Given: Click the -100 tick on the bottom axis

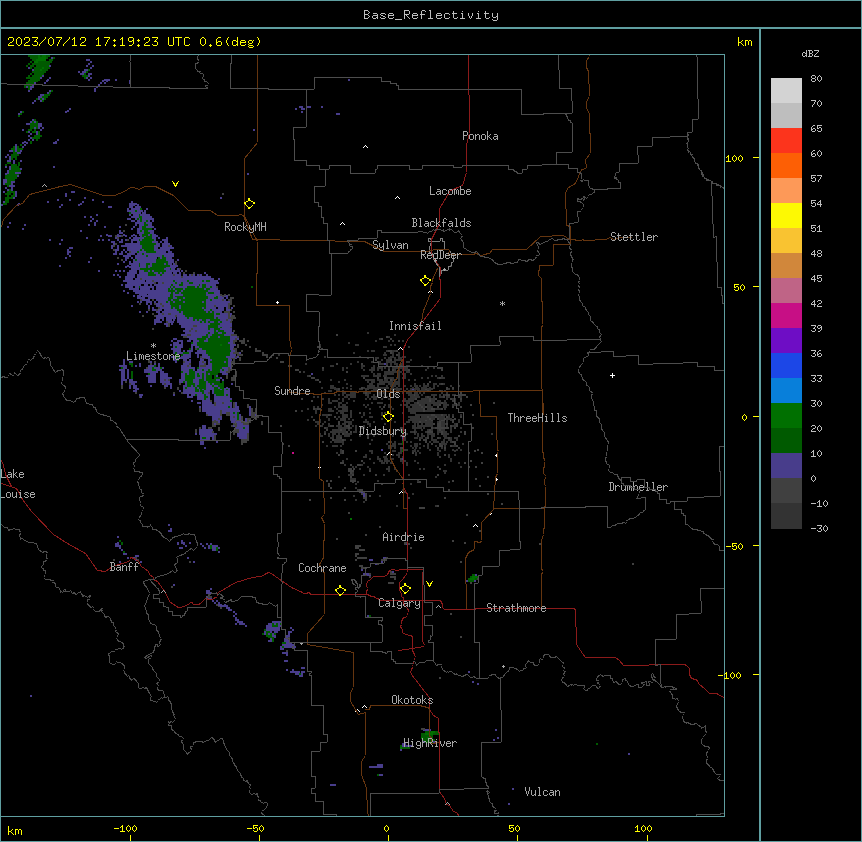Looking at the screenshot, I should tap(125, 828).
